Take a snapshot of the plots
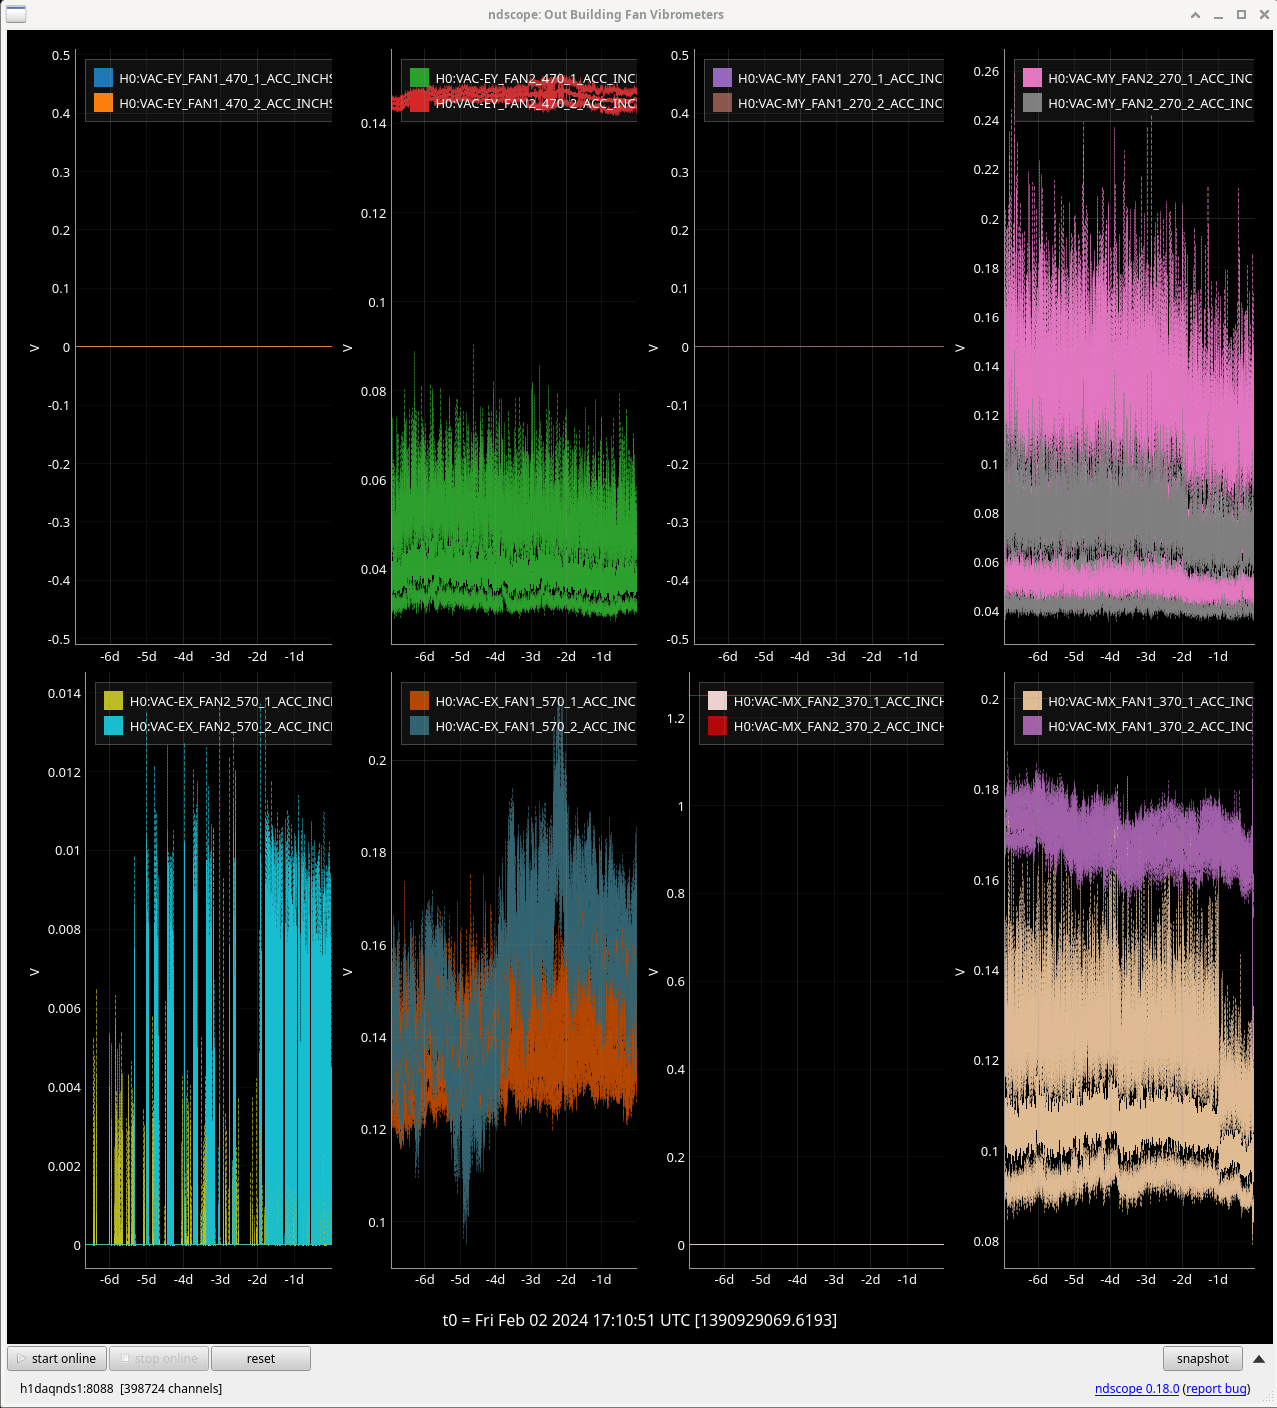Screen dimensions: 1277x1408 pos(1202,1358)
